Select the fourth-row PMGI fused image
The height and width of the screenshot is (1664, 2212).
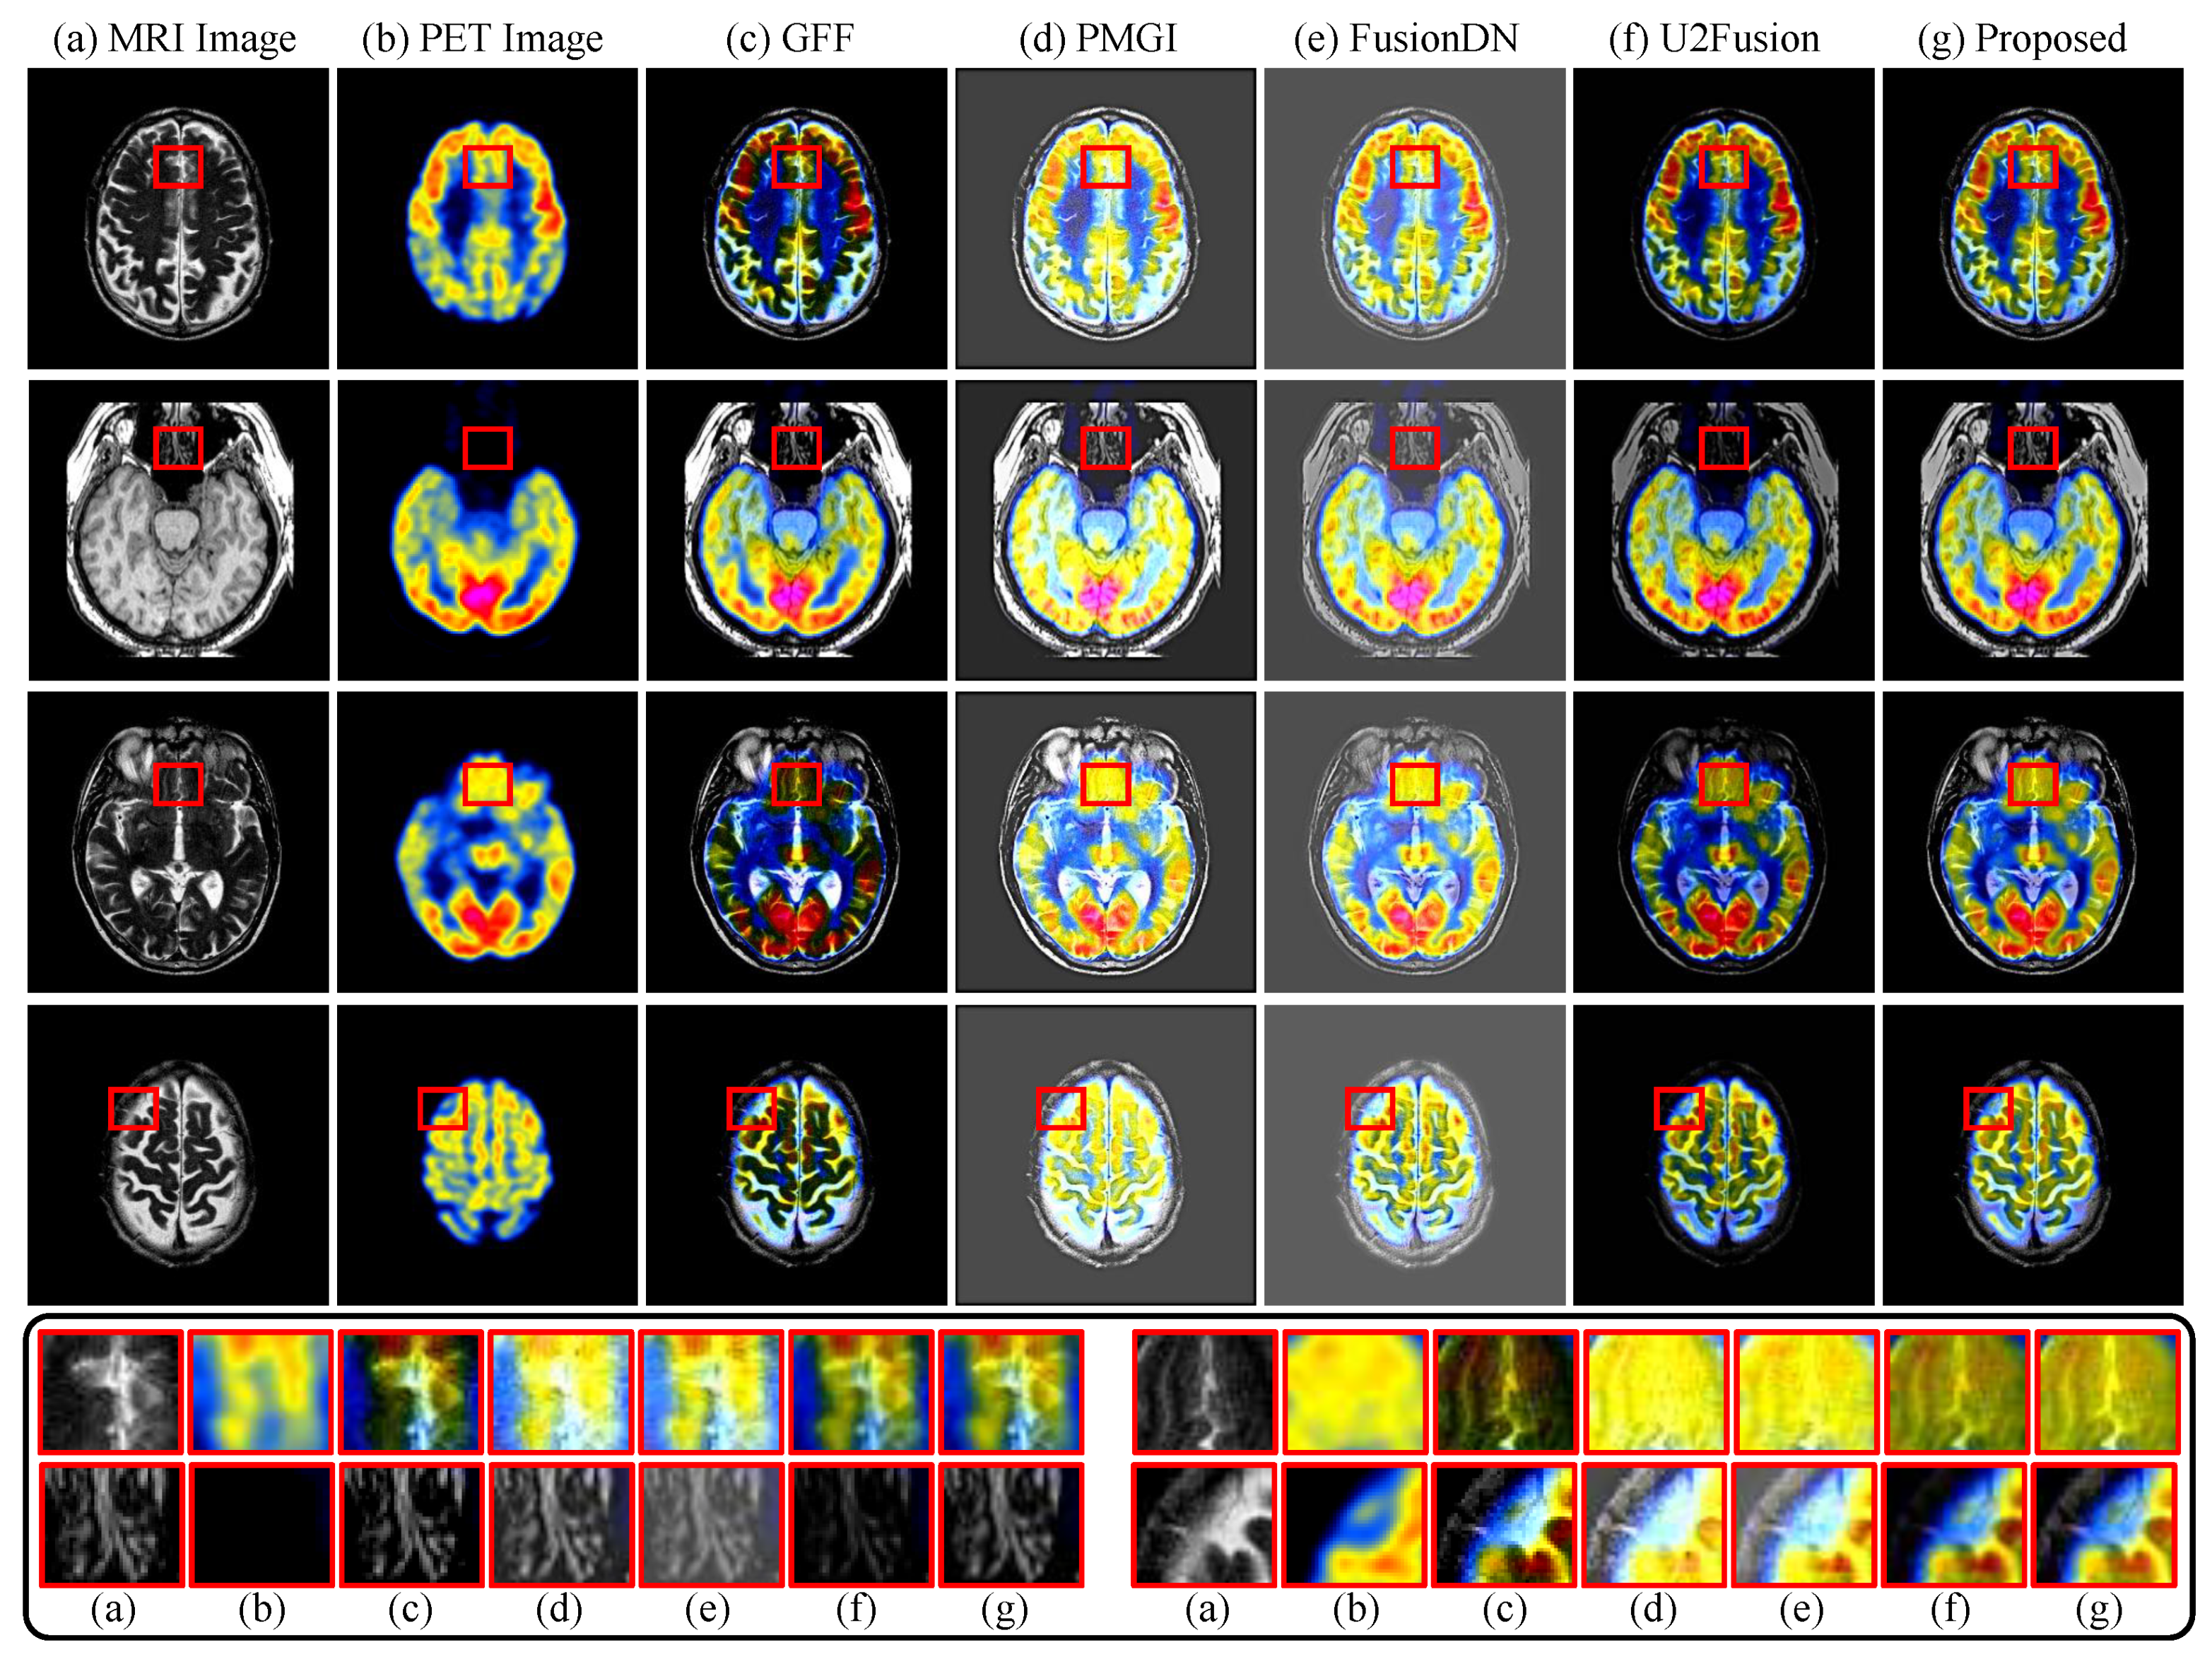tap(1105, 1155)
